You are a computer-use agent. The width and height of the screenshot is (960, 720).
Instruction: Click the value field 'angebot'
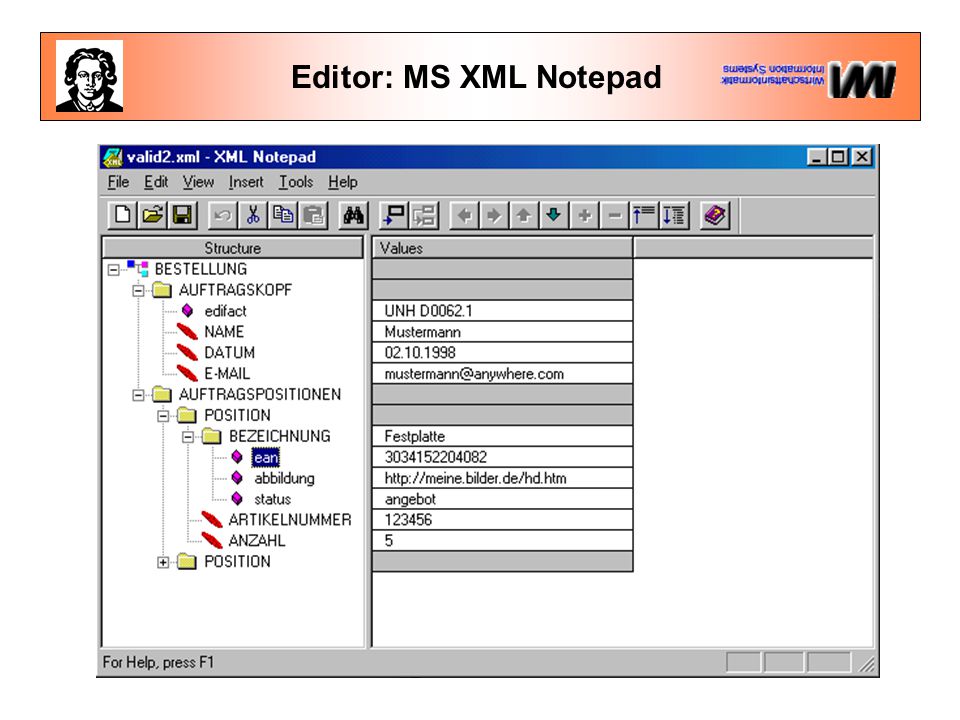click(x=503, y=499)
